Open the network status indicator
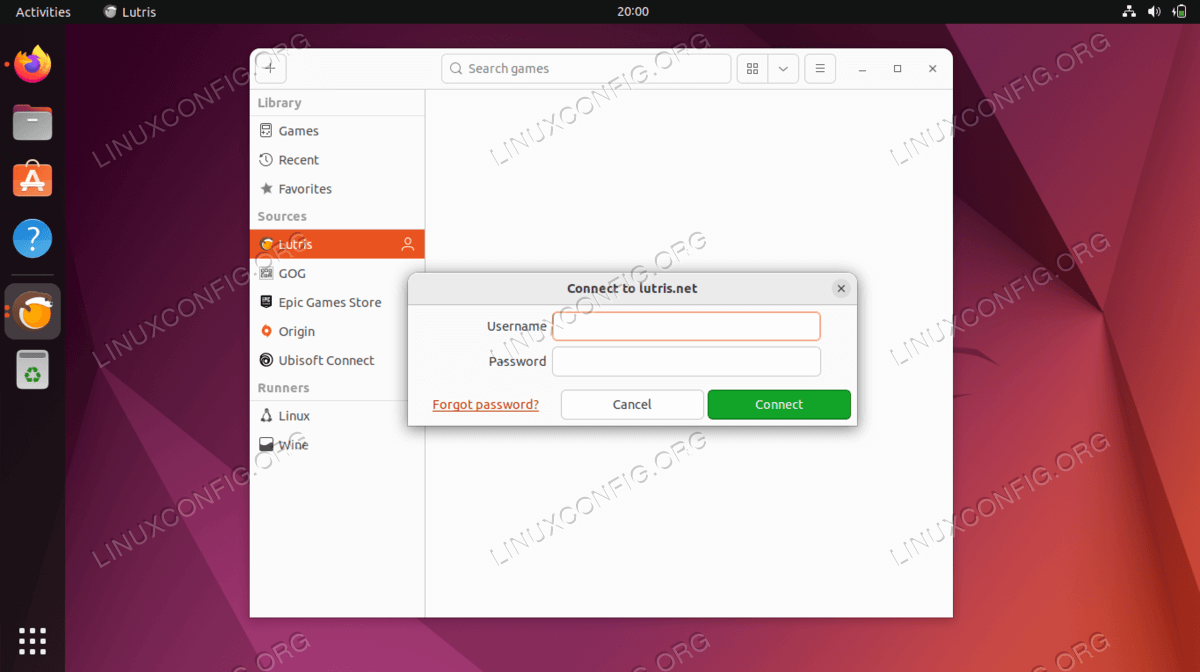The image size is (1200, 672). point(1129,12)
